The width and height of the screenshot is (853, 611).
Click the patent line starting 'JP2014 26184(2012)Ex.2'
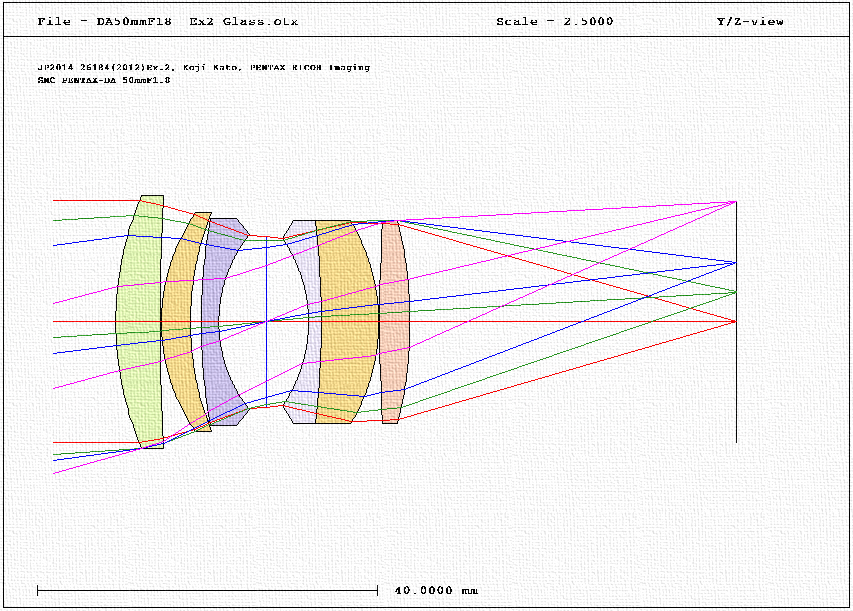click(x=203, y=67)
